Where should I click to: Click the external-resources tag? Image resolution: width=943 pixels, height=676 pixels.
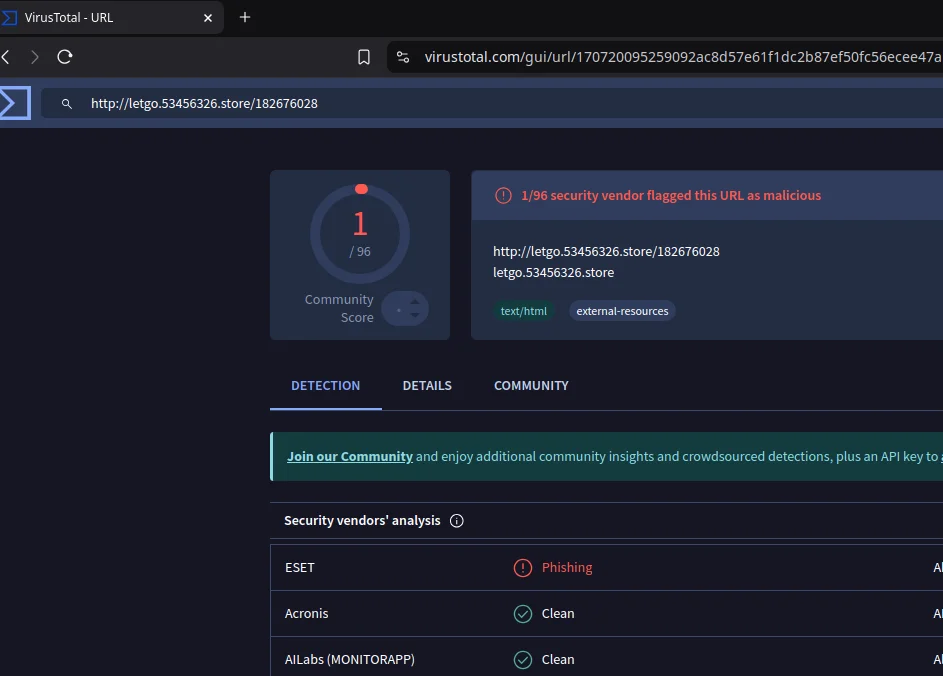point(622,311)
